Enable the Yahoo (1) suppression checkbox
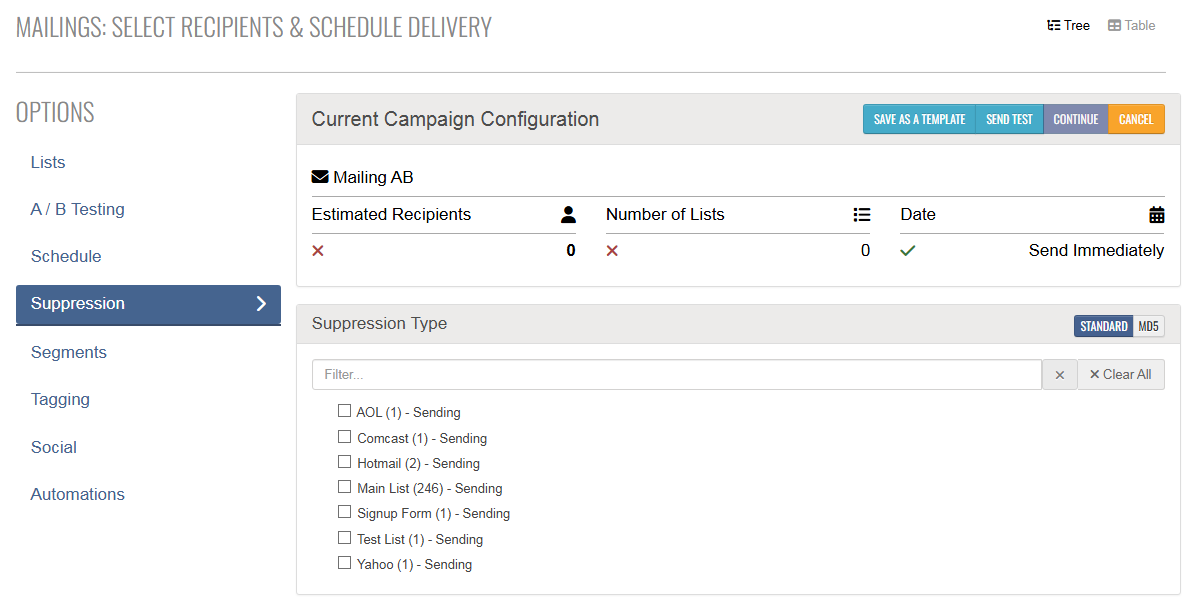Viewport: 1200px width, 609px height. click(344, 563)
